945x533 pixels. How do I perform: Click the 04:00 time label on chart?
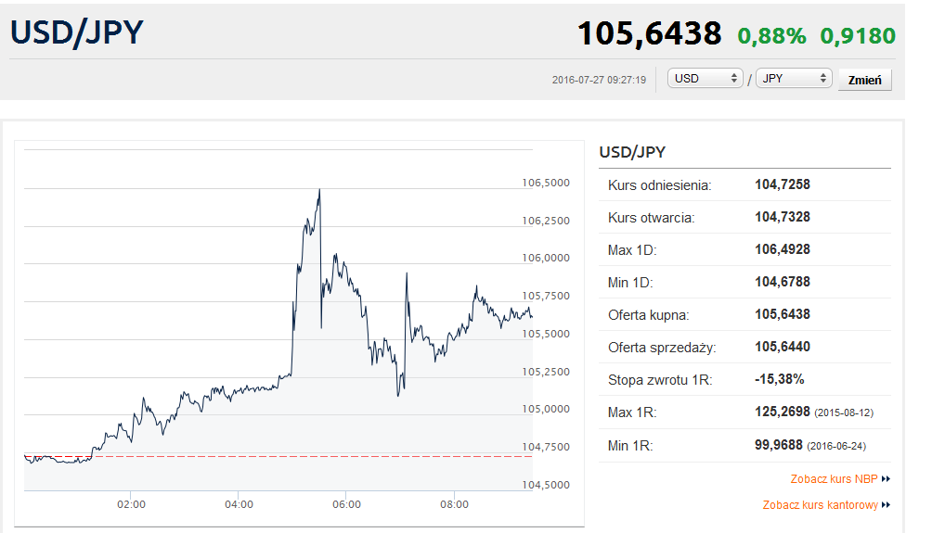(x=239, y=505)
